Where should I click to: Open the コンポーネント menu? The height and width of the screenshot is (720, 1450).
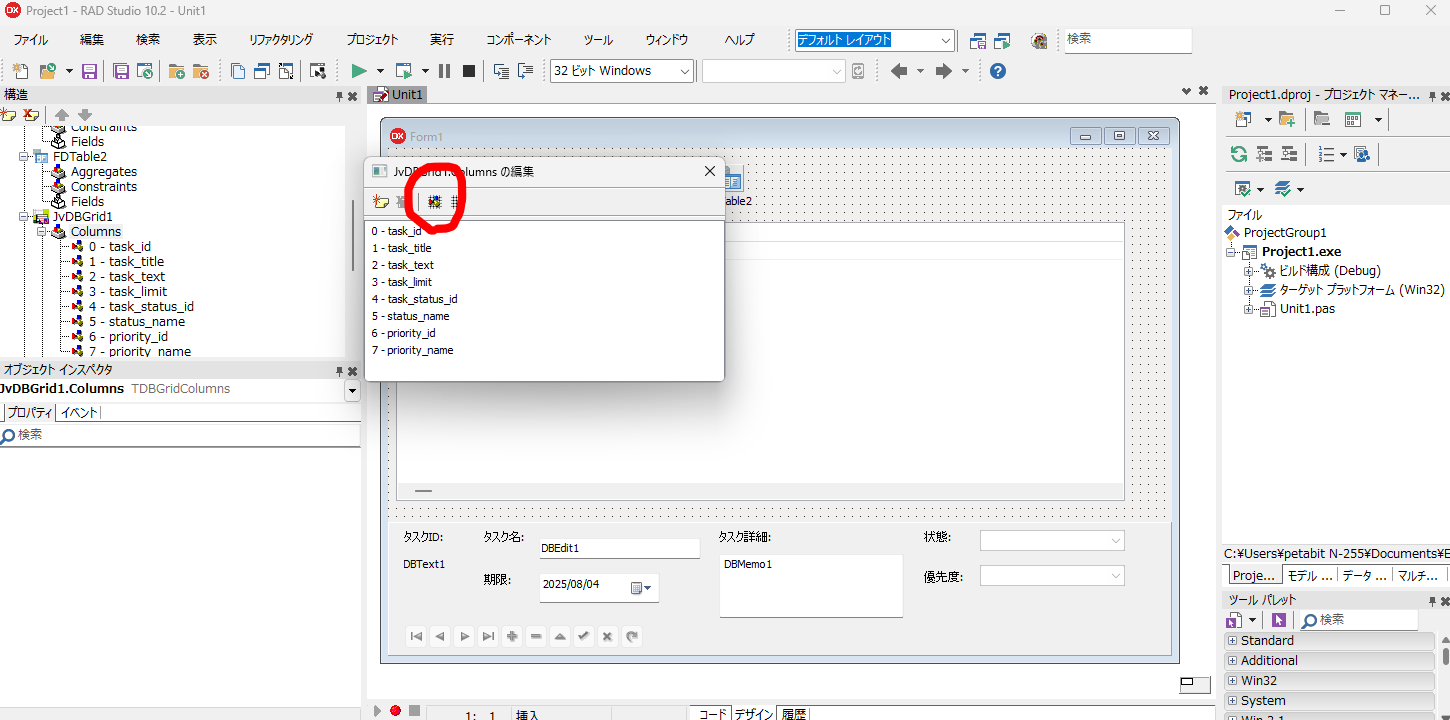[518, 39]
